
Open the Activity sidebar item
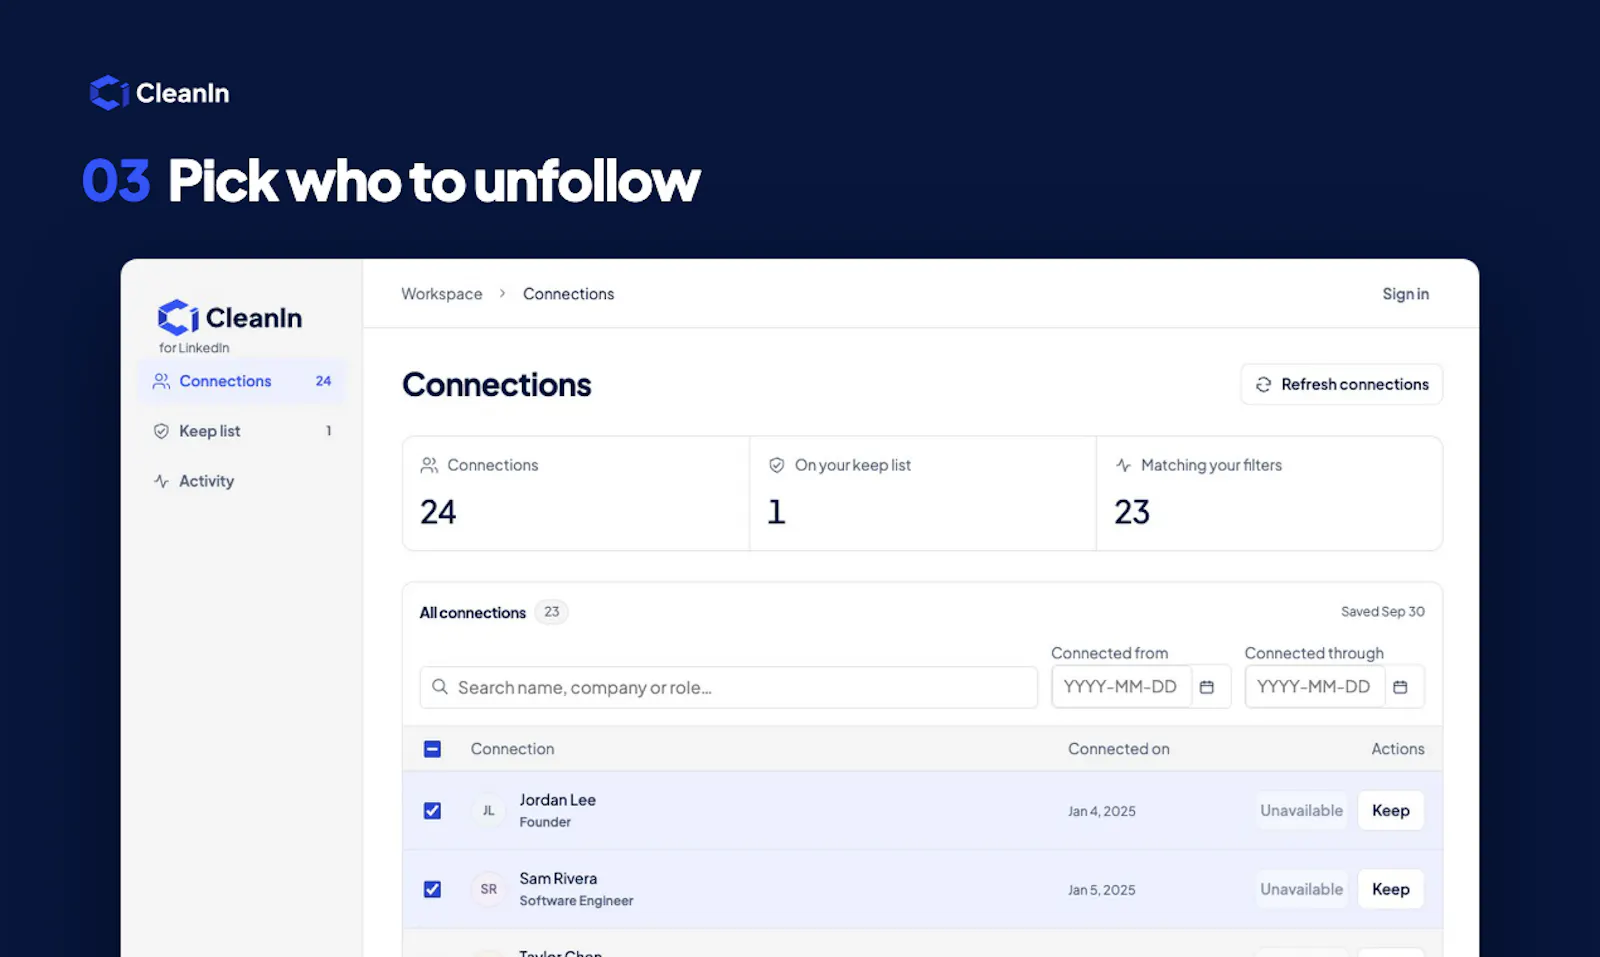[x=241, y=481]
